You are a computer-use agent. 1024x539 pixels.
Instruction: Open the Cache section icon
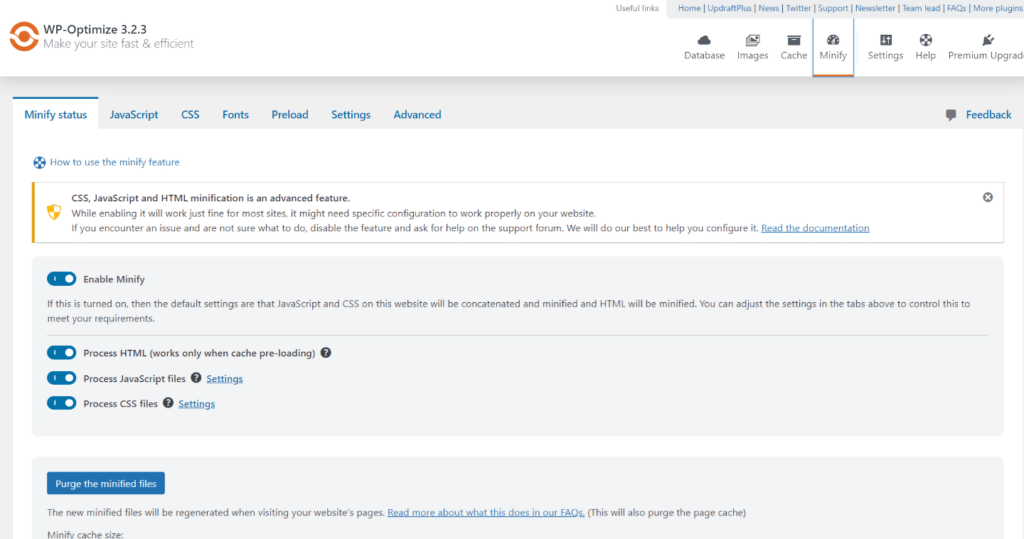point(793,41)
